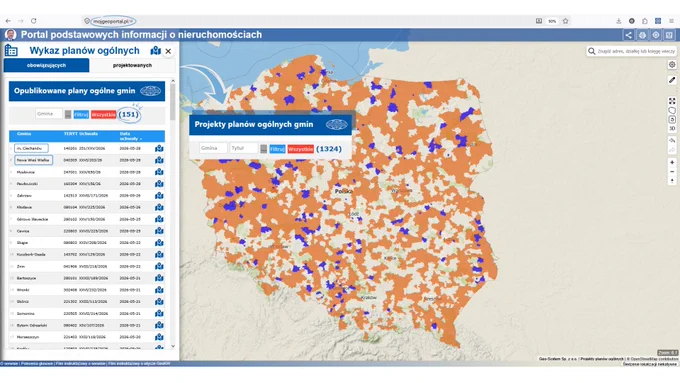The width and height of the screenshot is (680, 383).
Task: Click building list icon at panel top-left
Action: [x=11, y=50]
